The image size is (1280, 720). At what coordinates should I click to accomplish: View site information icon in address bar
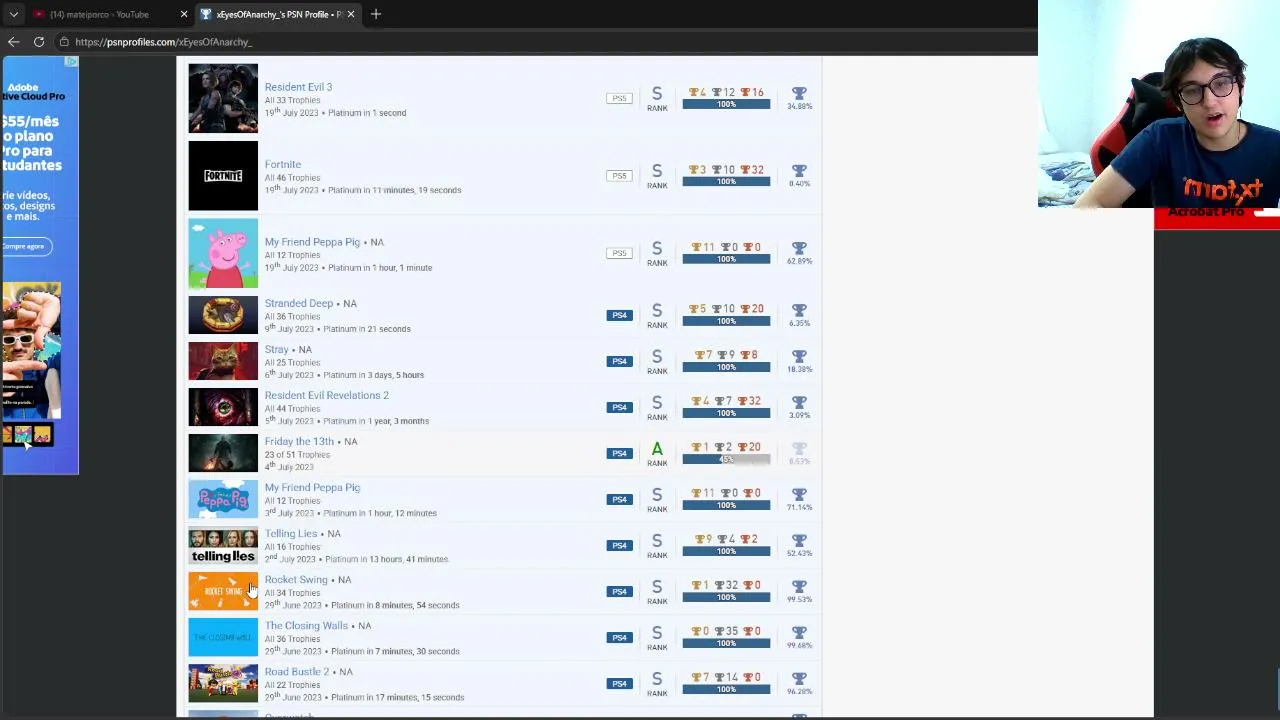[64, 42]
